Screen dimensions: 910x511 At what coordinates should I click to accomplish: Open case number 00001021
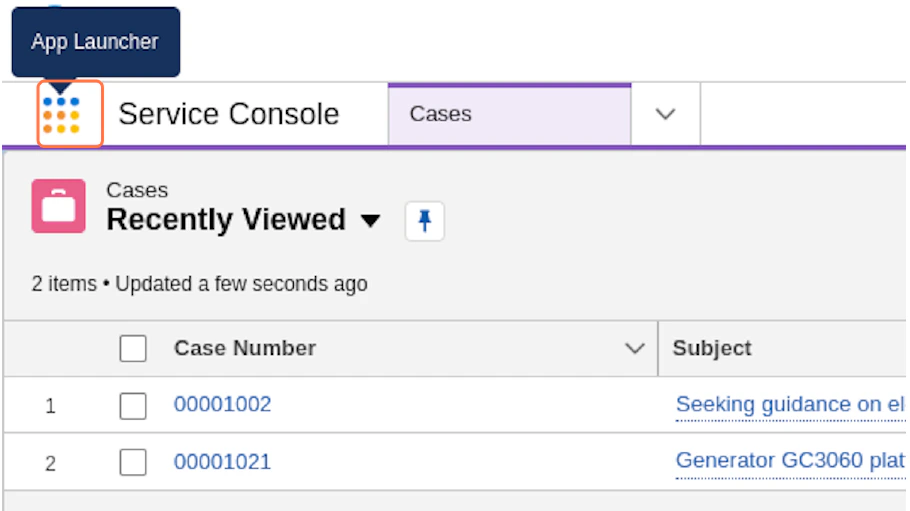[222, 461]
